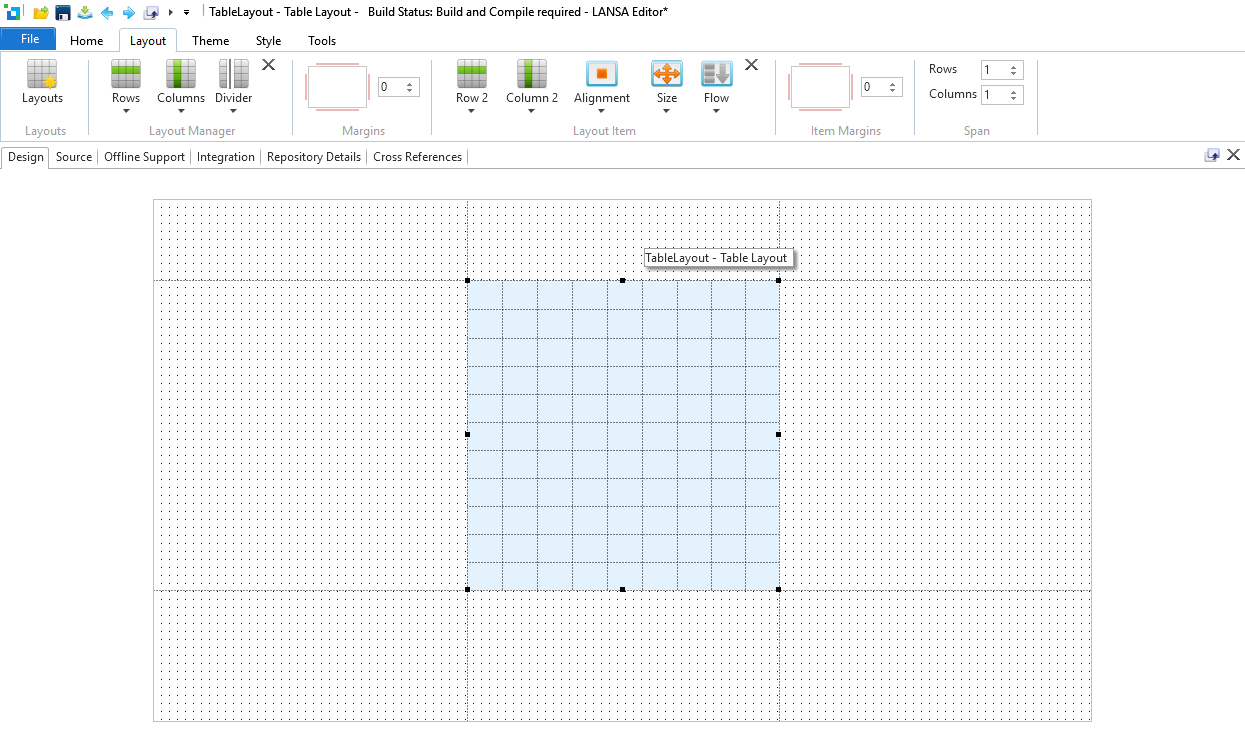Click the Layouts grid icon
This screenshot has height=730, width=1245.
click(42, 74)
